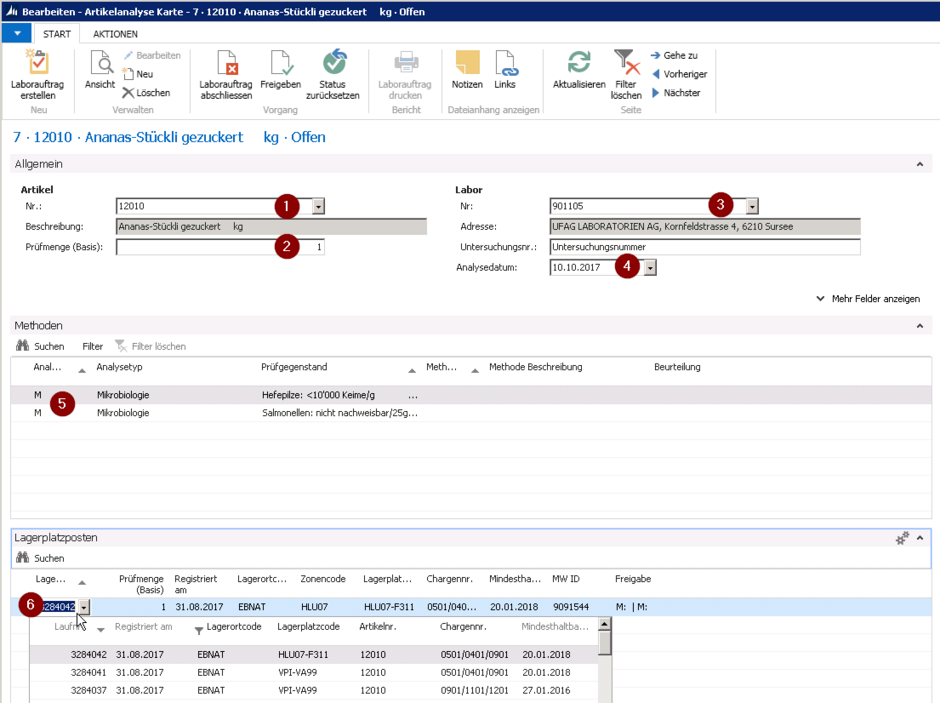The height and width of the screenshot is (703, 940).
Task: Delete record using Löschen
Action: tap(146, 92)
